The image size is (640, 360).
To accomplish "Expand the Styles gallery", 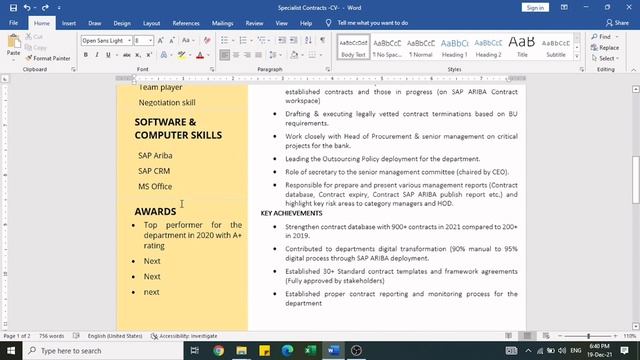I will 577,57.
